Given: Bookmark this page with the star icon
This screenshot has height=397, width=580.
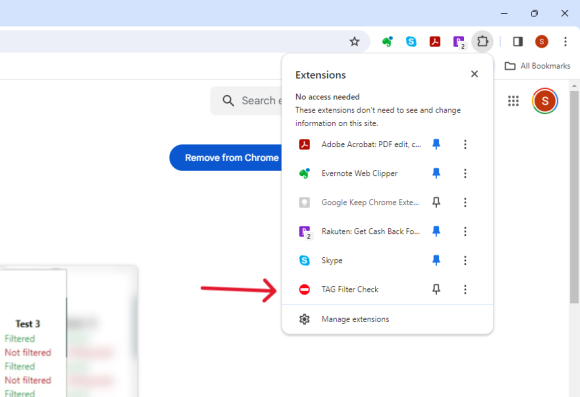Looking at the screenshot, I should tap(354, 41).
